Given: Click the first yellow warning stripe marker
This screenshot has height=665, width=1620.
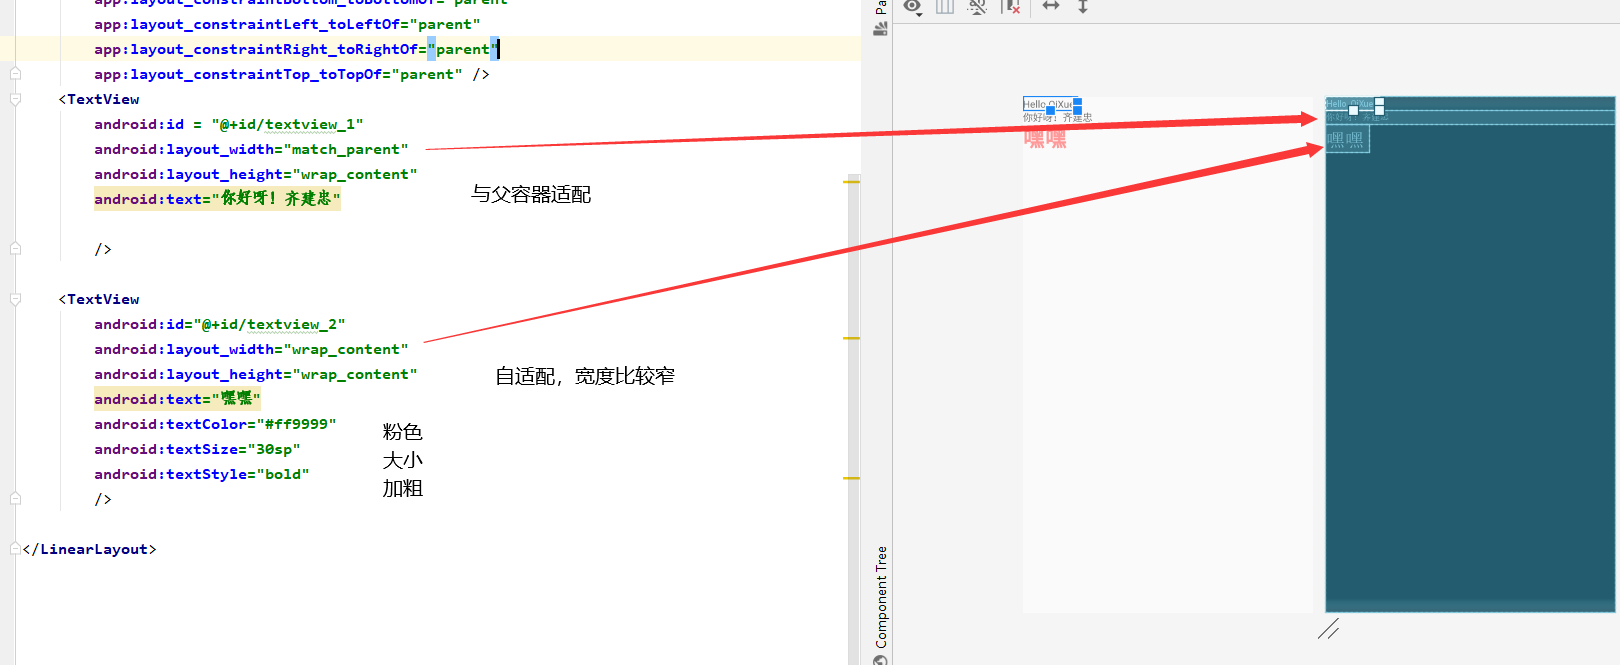Looking at the screenshot, I should tap(852, 182).
